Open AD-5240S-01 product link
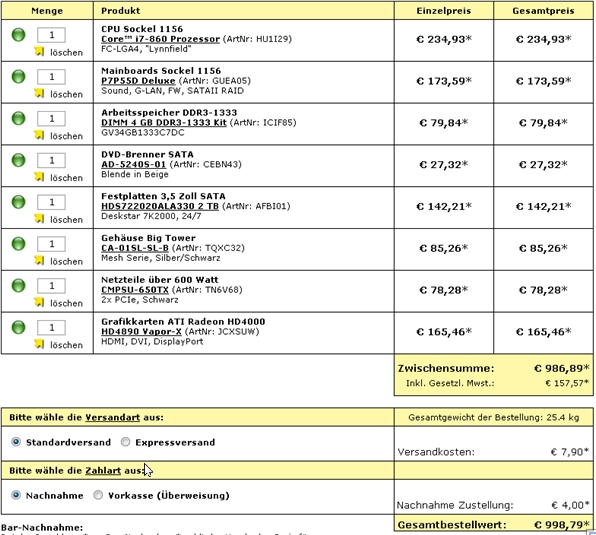The image size is (596, 535). (133, 165)
